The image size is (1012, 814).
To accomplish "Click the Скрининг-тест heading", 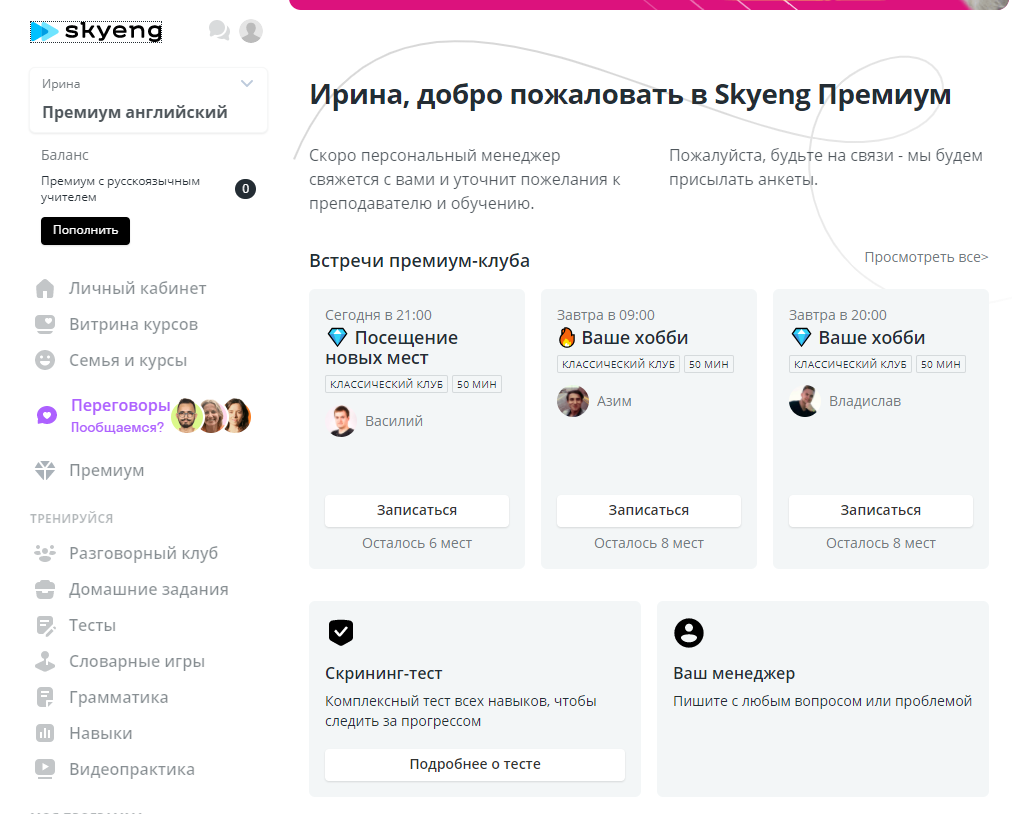I will (383, 673).
